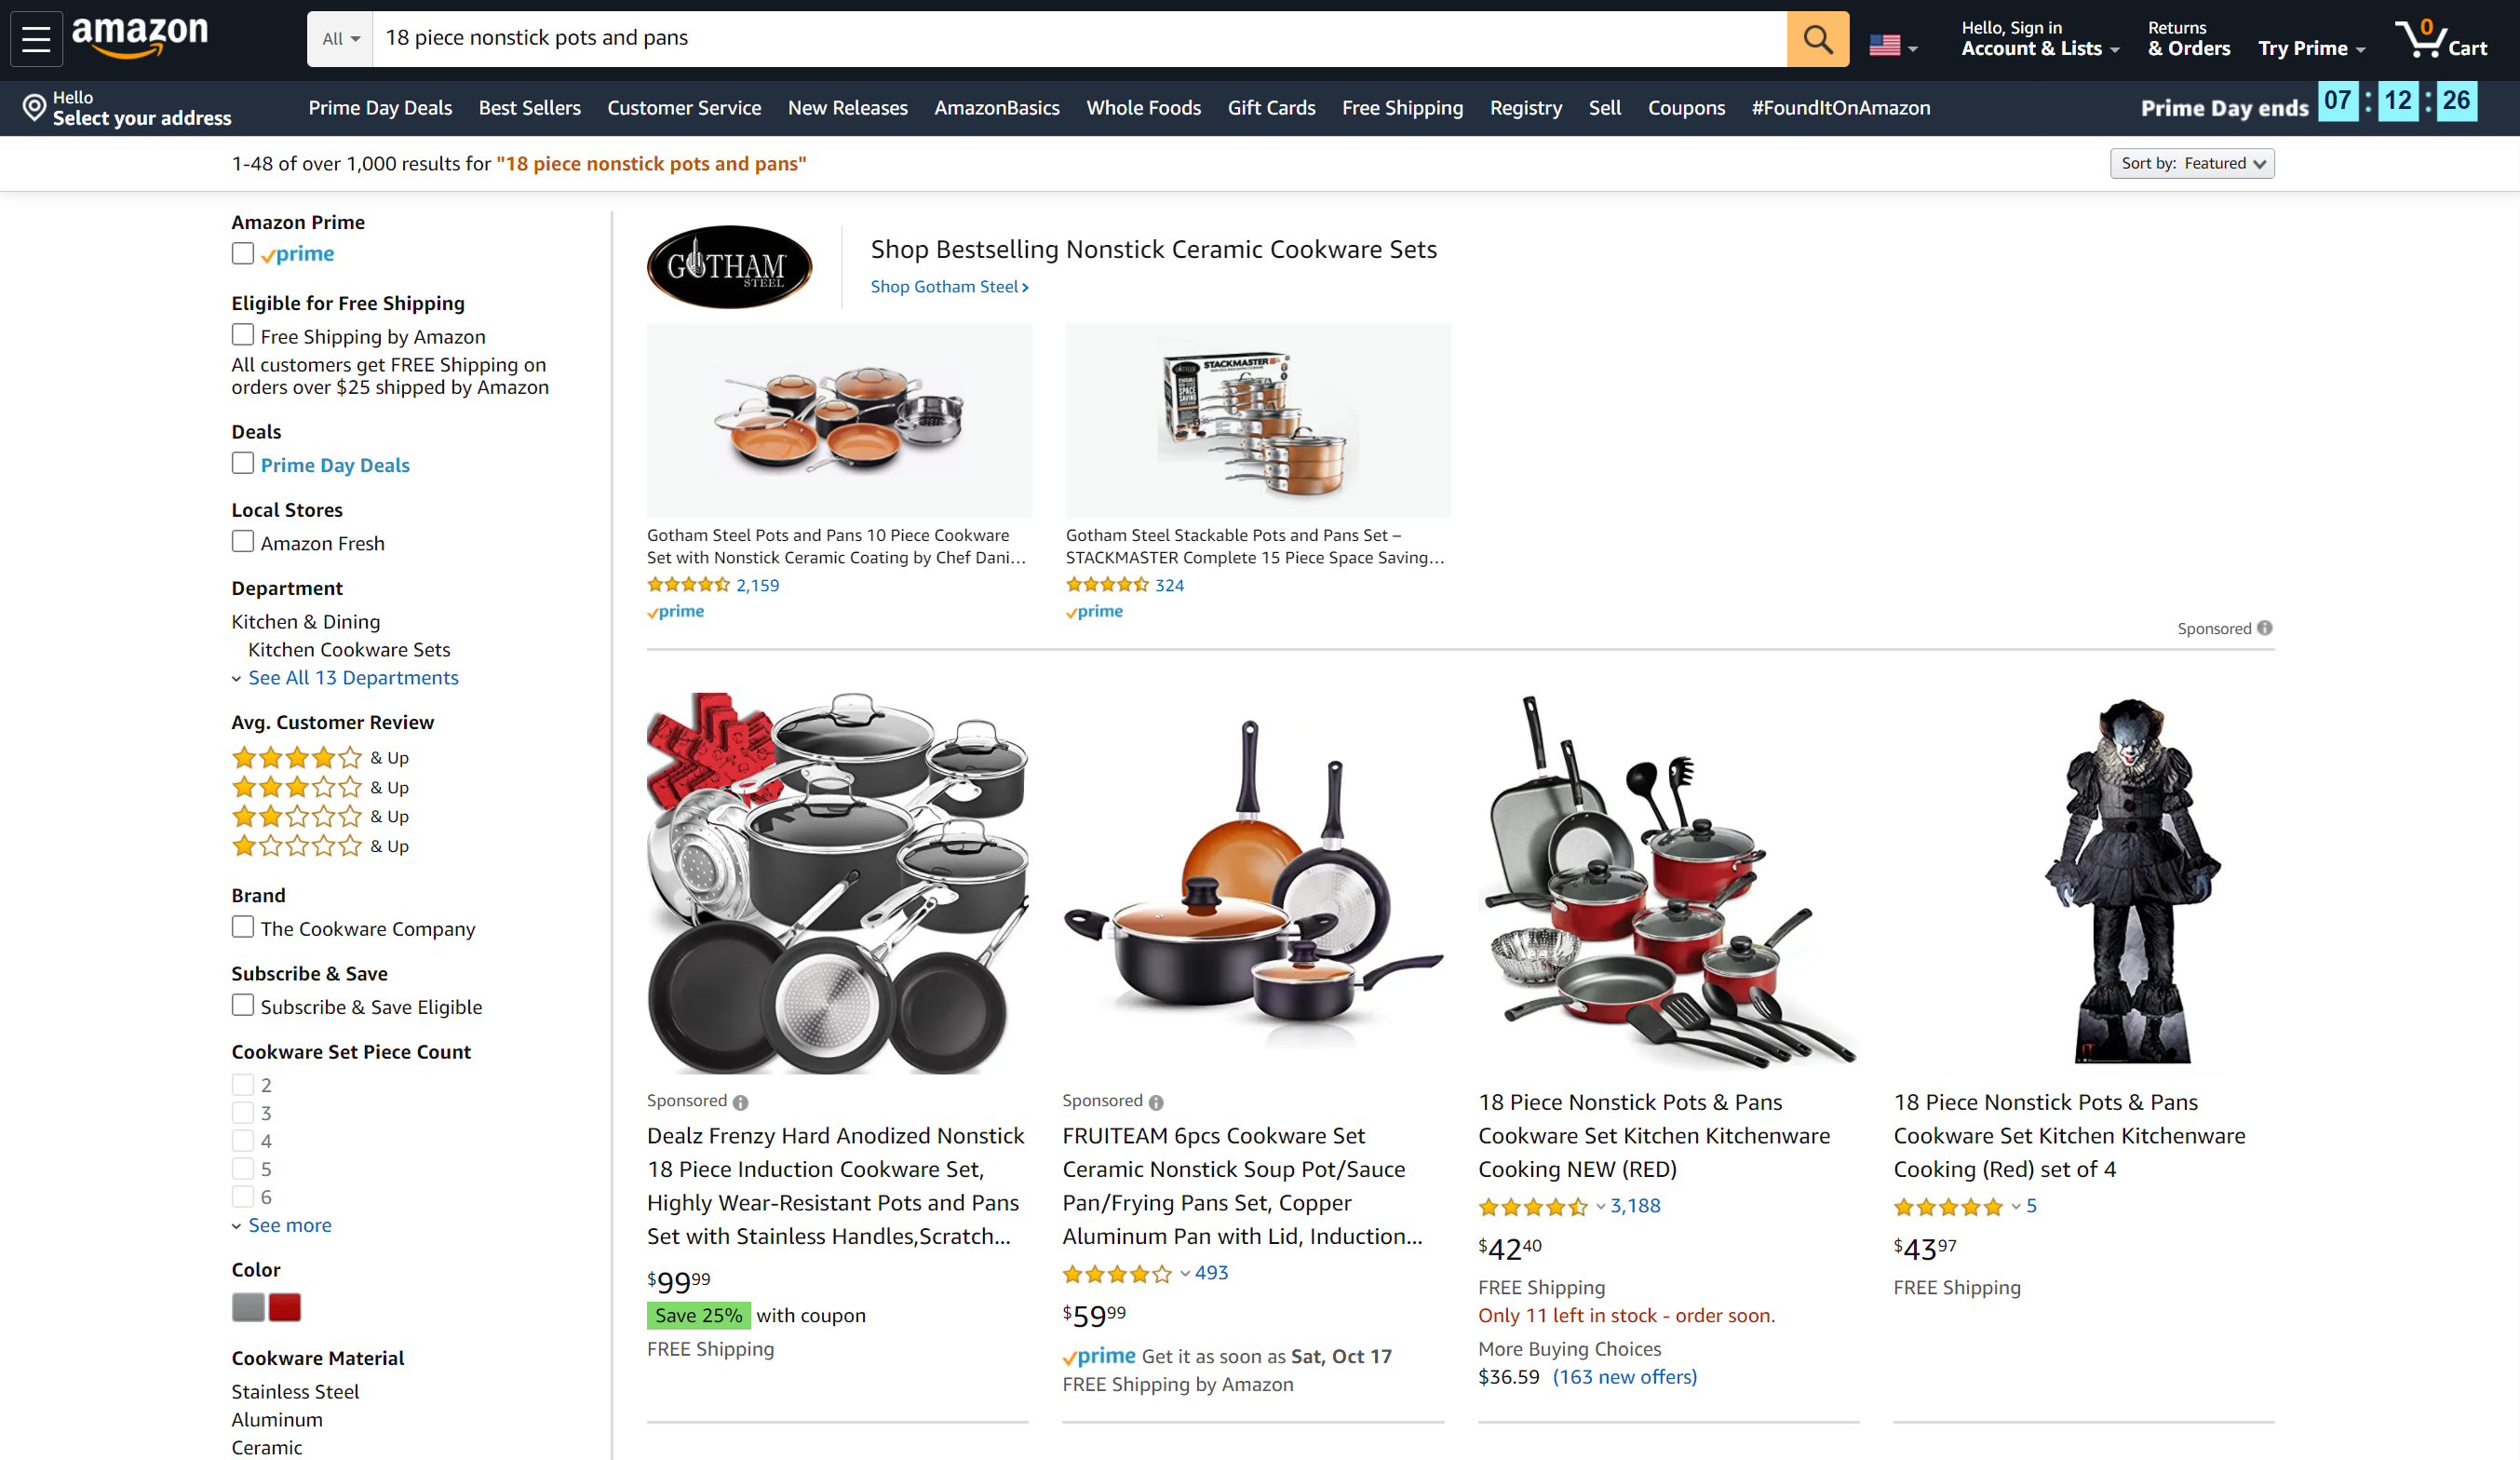Enable the Prime filter checkbox

point(242,253)
